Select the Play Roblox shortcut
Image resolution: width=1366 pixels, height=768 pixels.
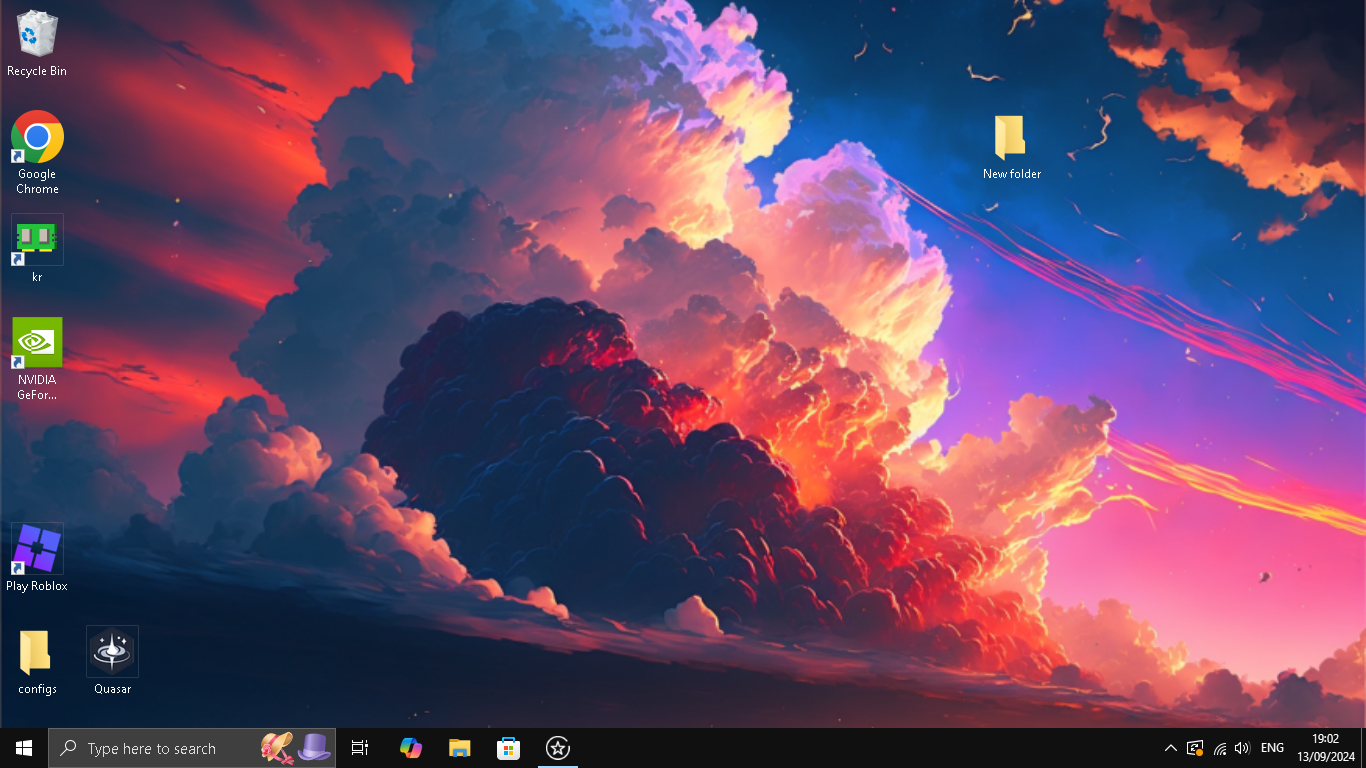(37, 558)
